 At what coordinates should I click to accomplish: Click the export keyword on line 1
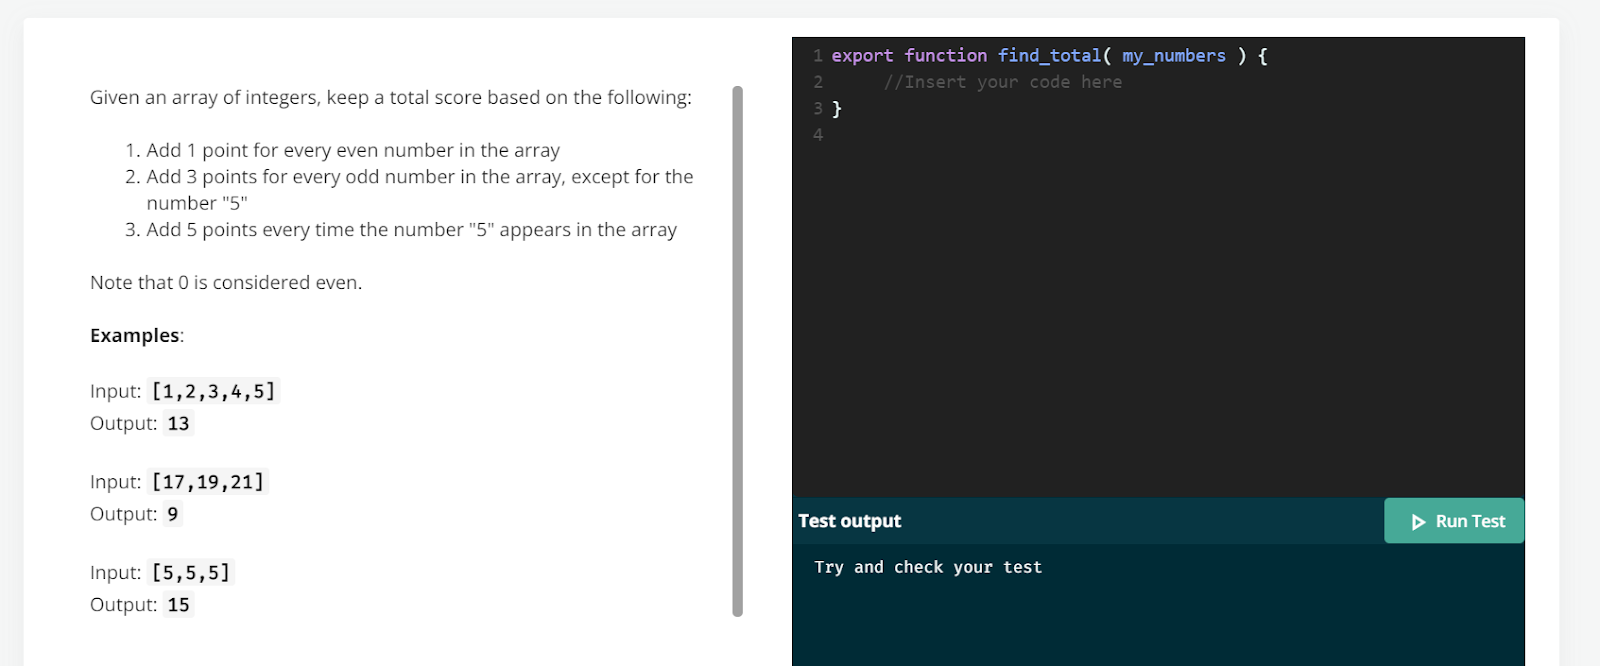862,56
